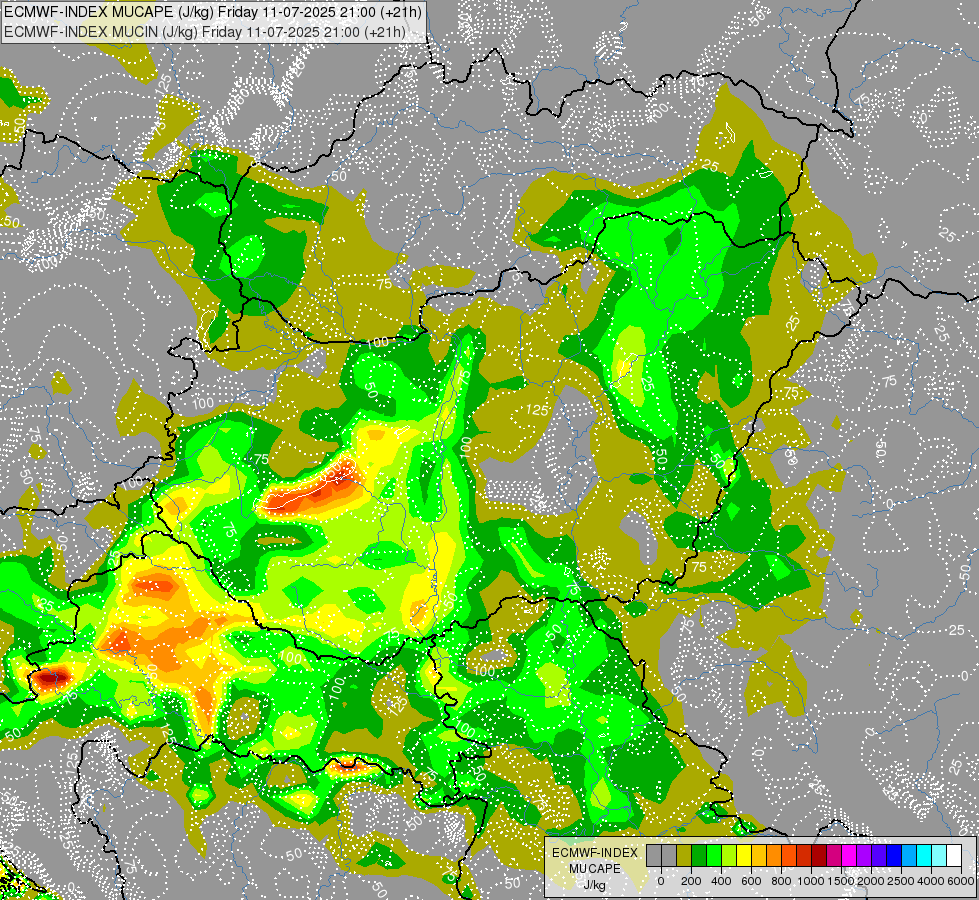Click the legend label 800

tap(781, 881)
